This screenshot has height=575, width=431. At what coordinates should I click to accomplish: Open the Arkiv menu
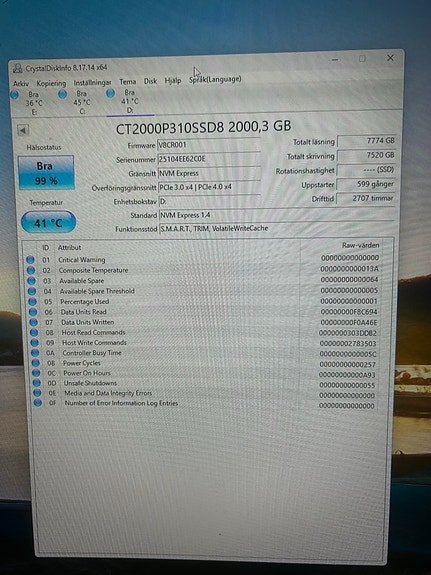[x=21, y=84]
